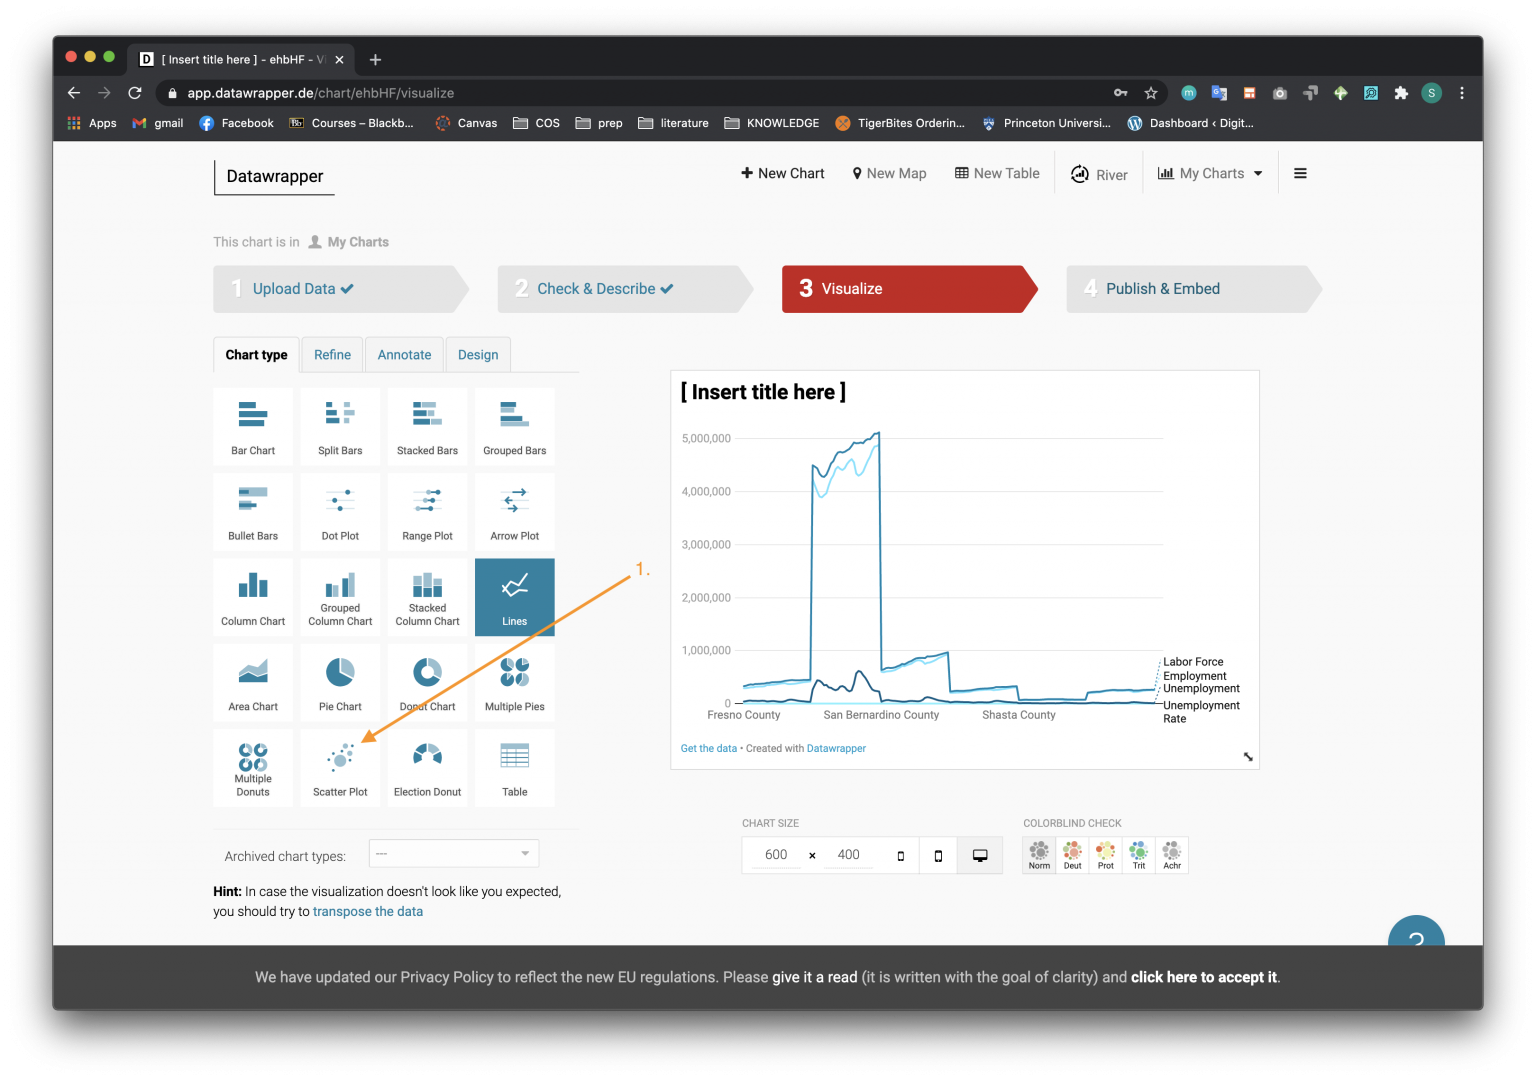Expand the My Charts dropdown
This screenshot has height=1080, width=1536.
1209,173
